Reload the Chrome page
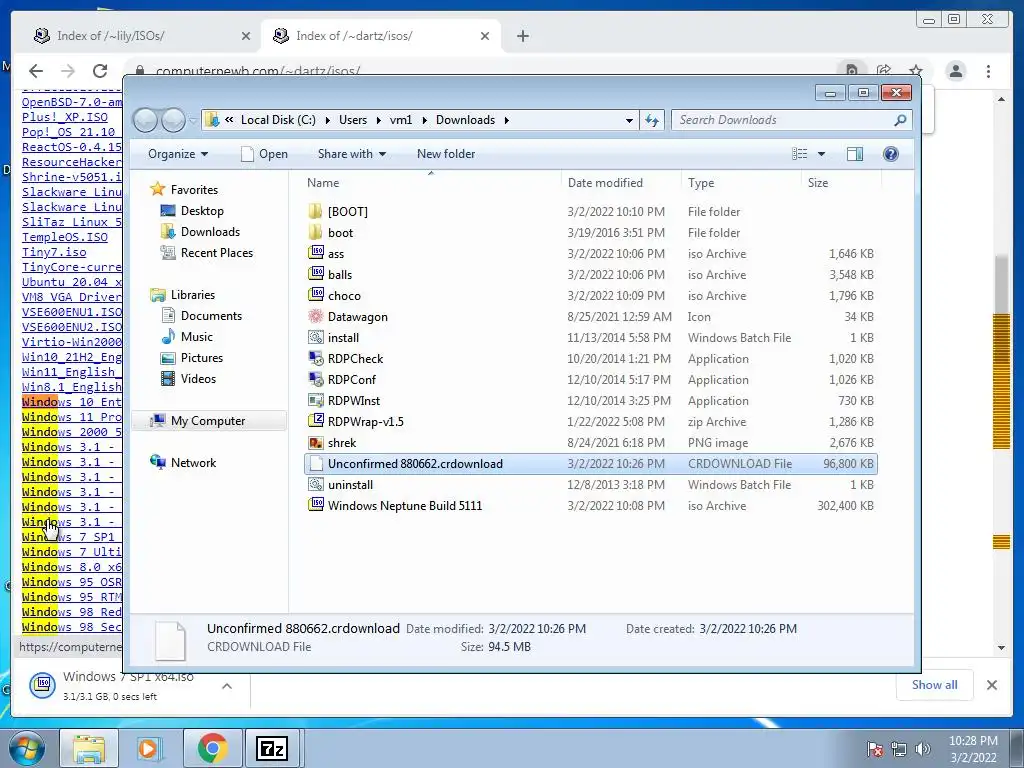Image resolution: width=1024 pixels, height=768 pixels. [x=99, y=71]
